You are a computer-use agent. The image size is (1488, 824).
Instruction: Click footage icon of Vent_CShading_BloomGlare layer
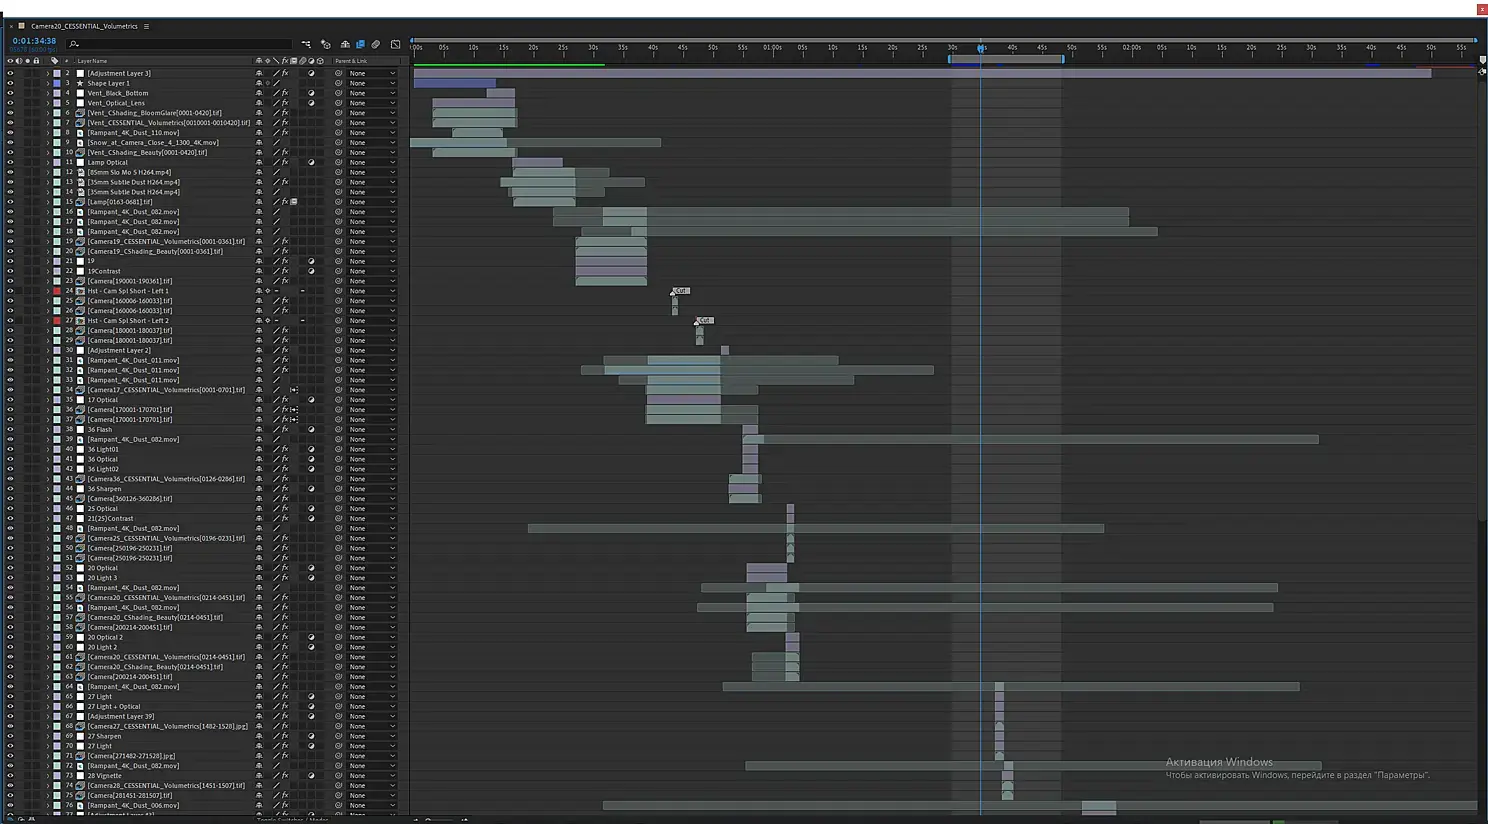[80, 113]
